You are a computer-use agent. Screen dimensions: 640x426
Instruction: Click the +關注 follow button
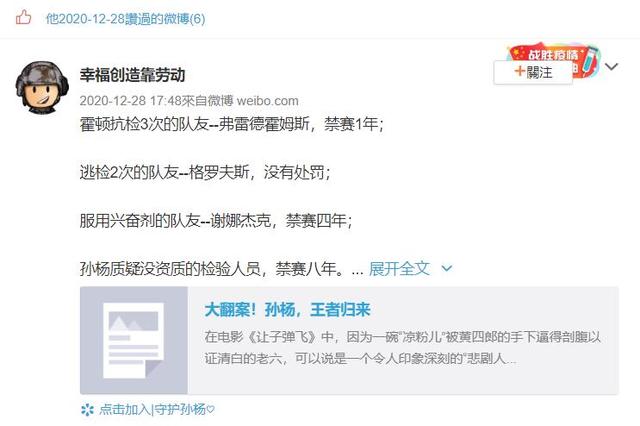pyautogui.click(x=533, y=73)
